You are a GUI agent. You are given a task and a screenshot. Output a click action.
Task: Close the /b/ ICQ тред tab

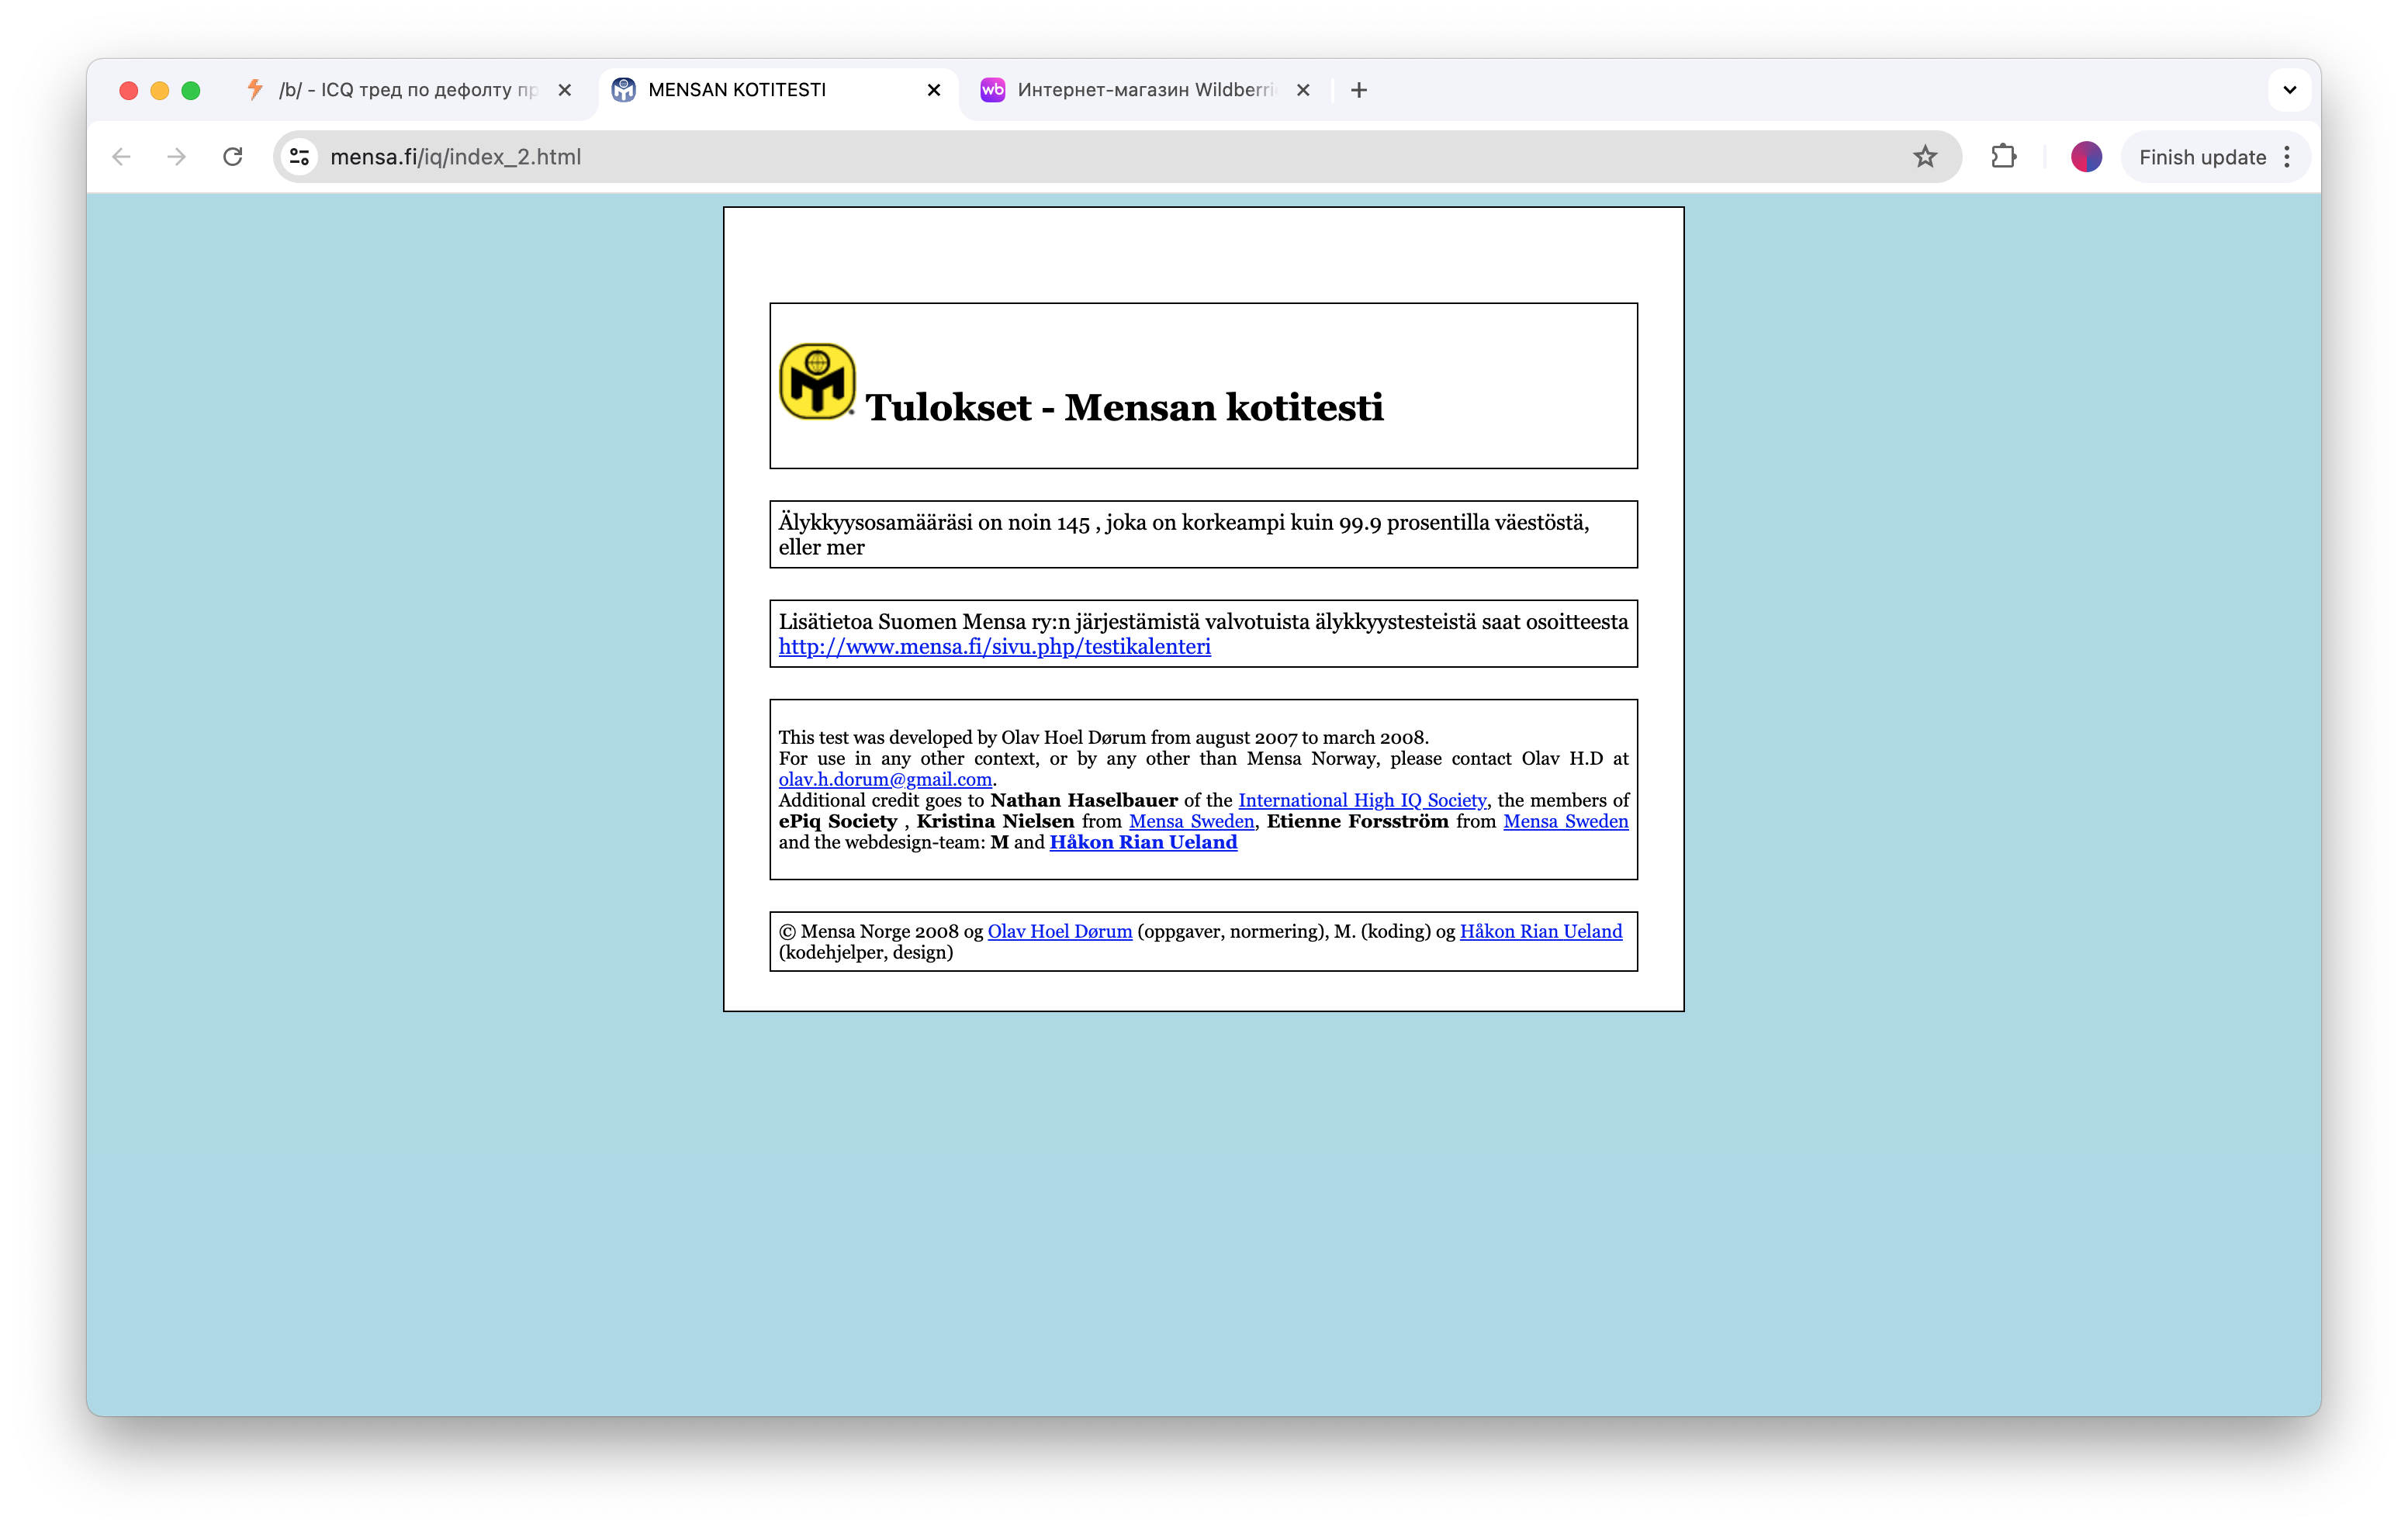tap(565, 90)
